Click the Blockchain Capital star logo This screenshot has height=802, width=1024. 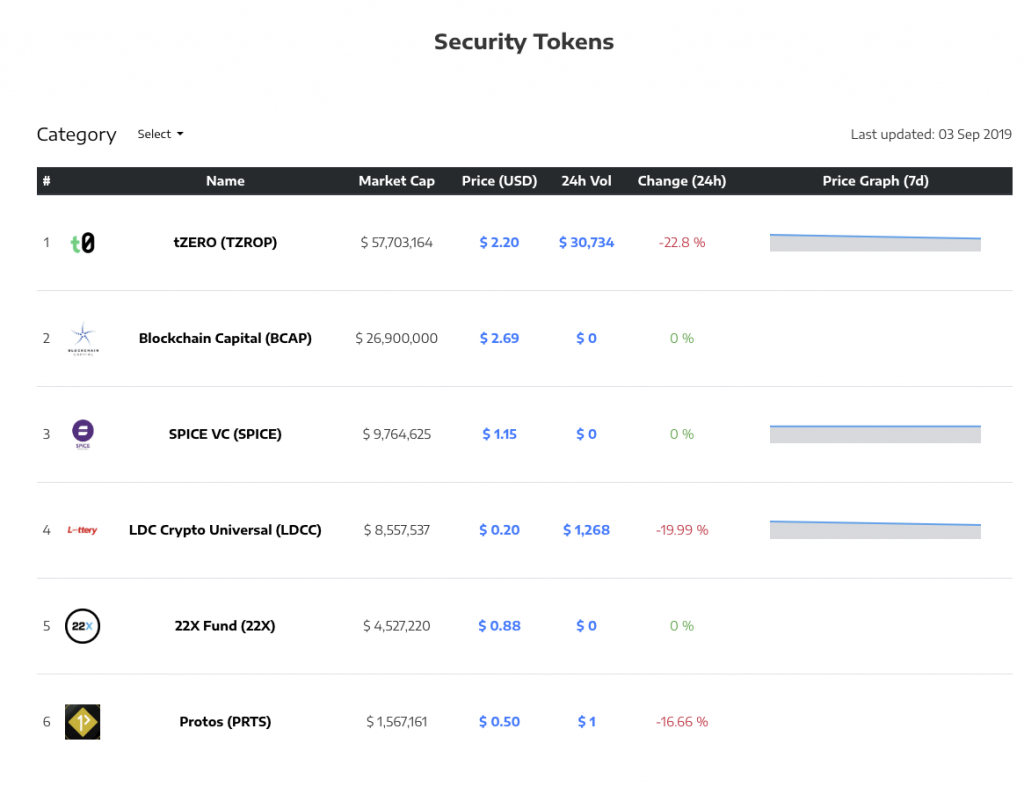click(82, 338)
